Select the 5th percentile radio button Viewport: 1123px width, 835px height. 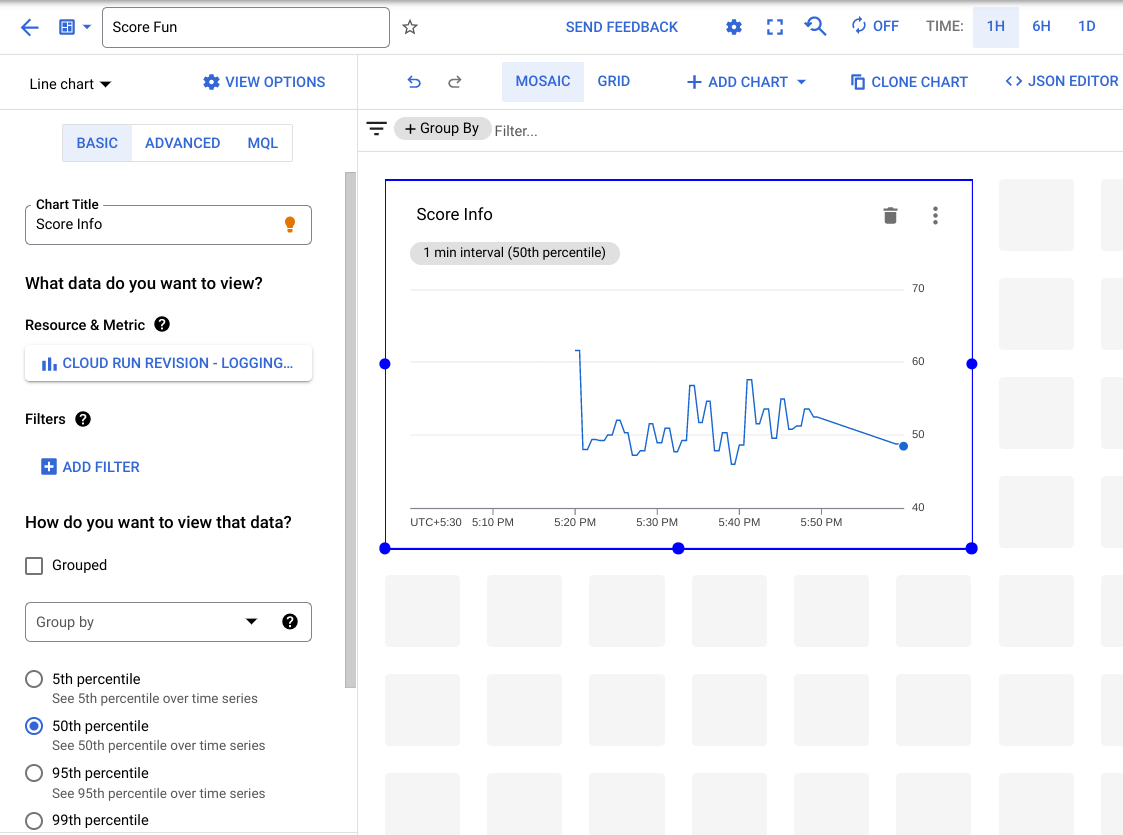pos(34,679)
